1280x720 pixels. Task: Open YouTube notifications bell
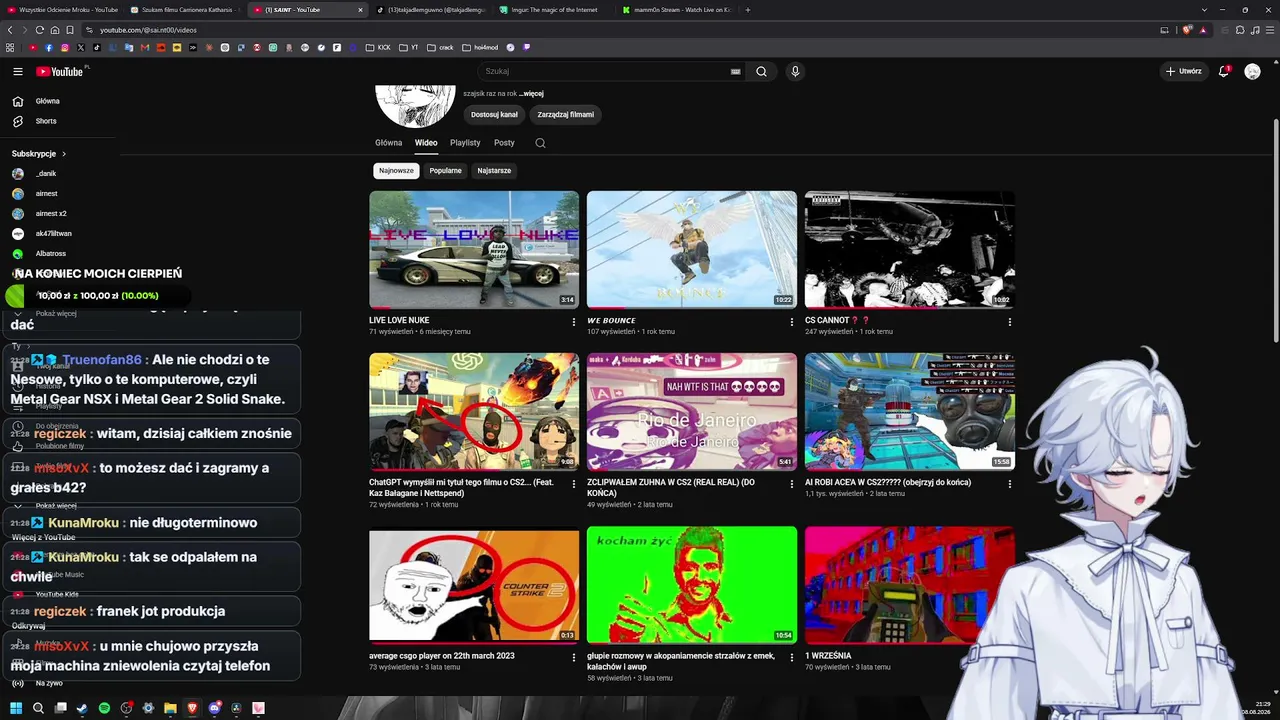[x=1224, y=72]
